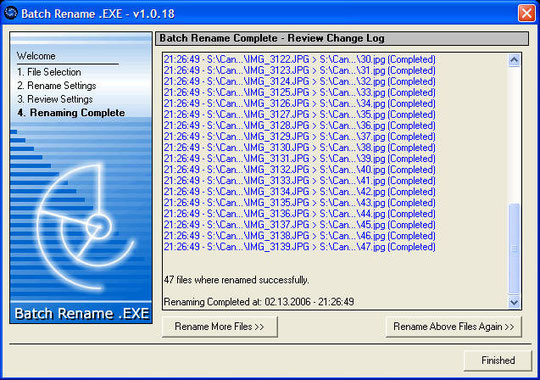This screenshot has height=380, width=540.
Task: Go to step 3 Review Settings
Action: point(55,99)
